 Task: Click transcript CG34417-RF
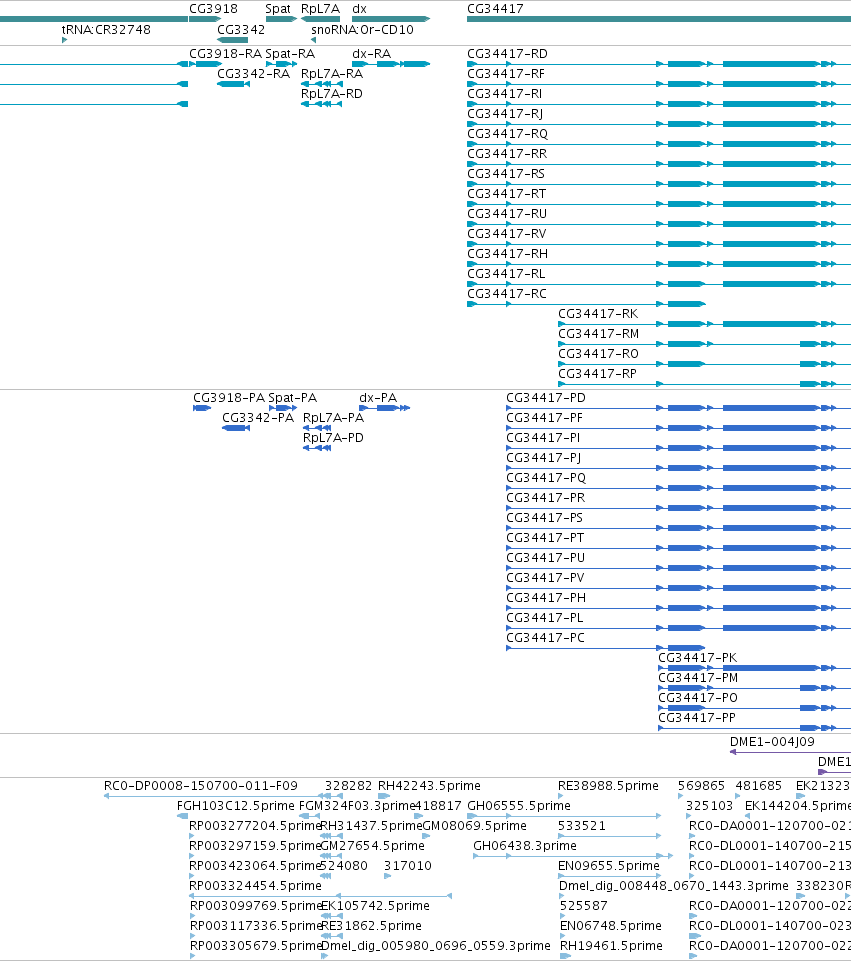click(x=505, y=74)
